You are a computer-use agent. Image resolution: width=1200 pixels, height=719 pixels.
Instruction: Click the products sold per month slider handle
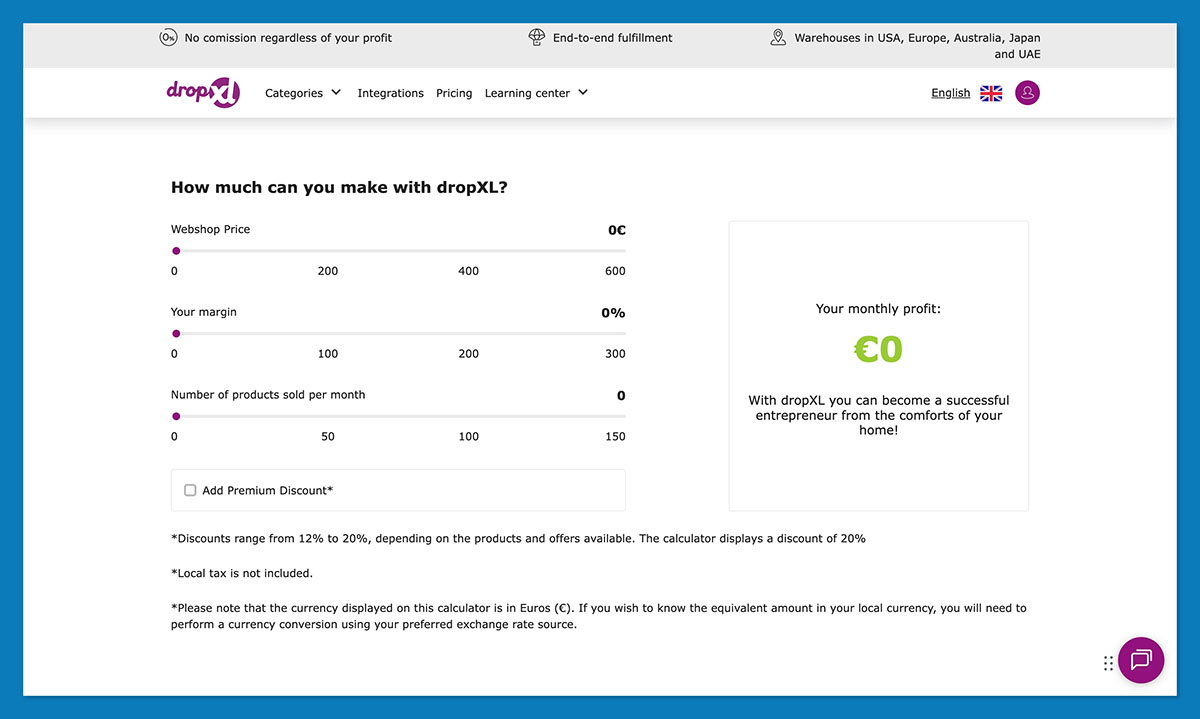pyautogui.click(x=176, y=416)
